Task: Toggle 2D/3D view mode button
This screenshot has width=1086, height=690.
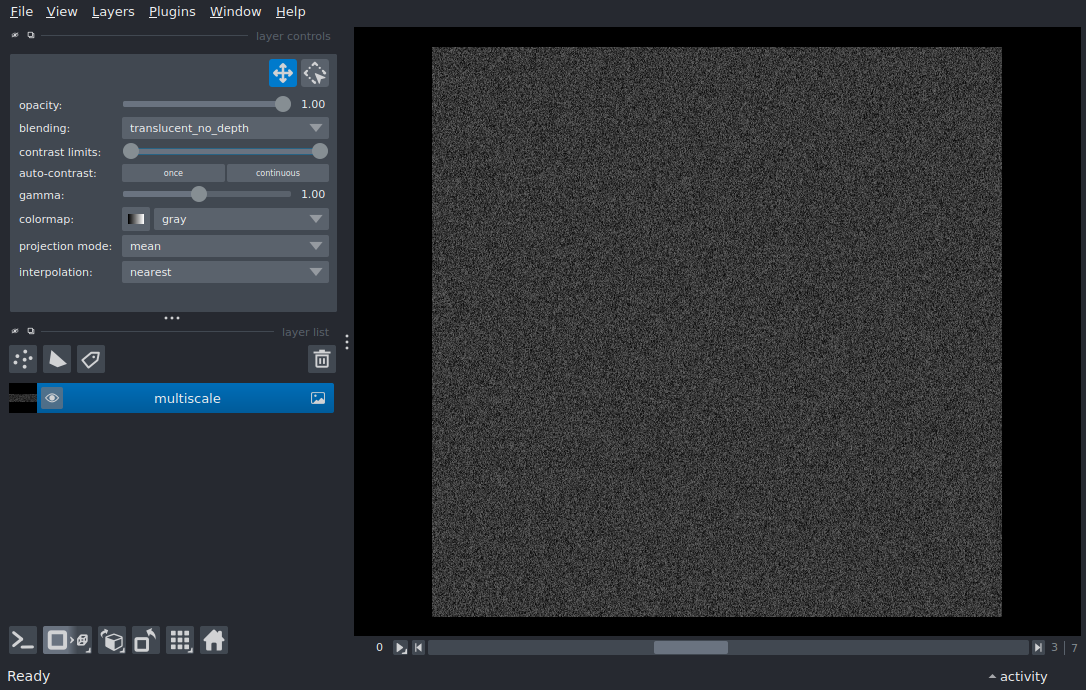Action: coord(67,640)
